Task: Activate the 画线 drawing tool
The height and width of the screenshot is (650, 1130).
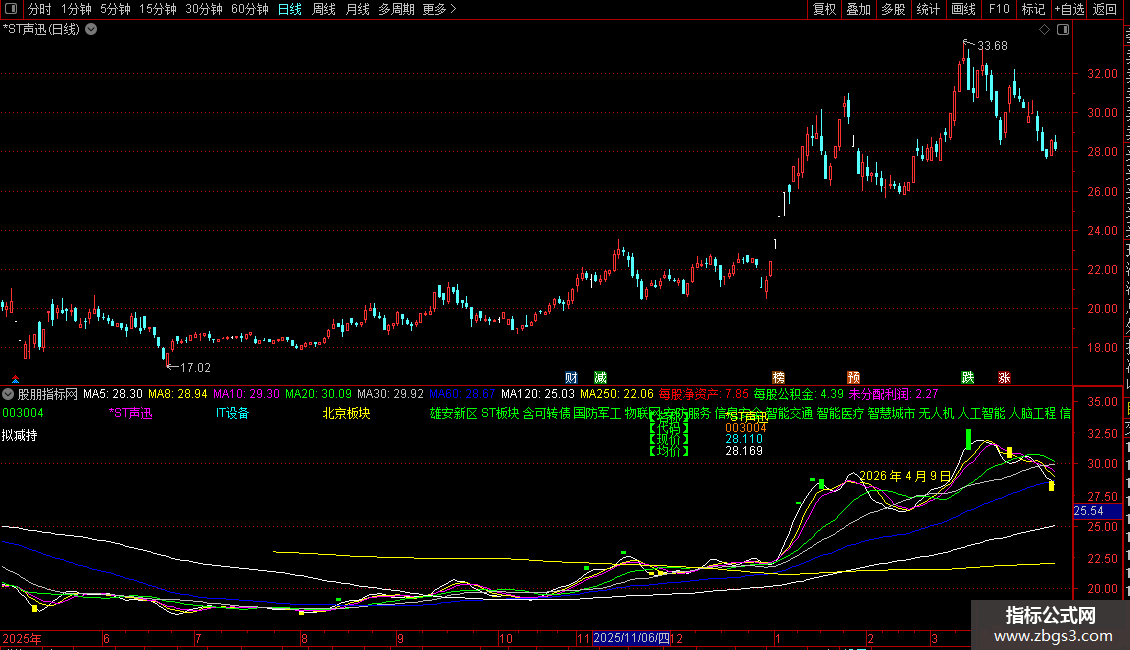Action: pyautogui.click(x=964, y=9)
